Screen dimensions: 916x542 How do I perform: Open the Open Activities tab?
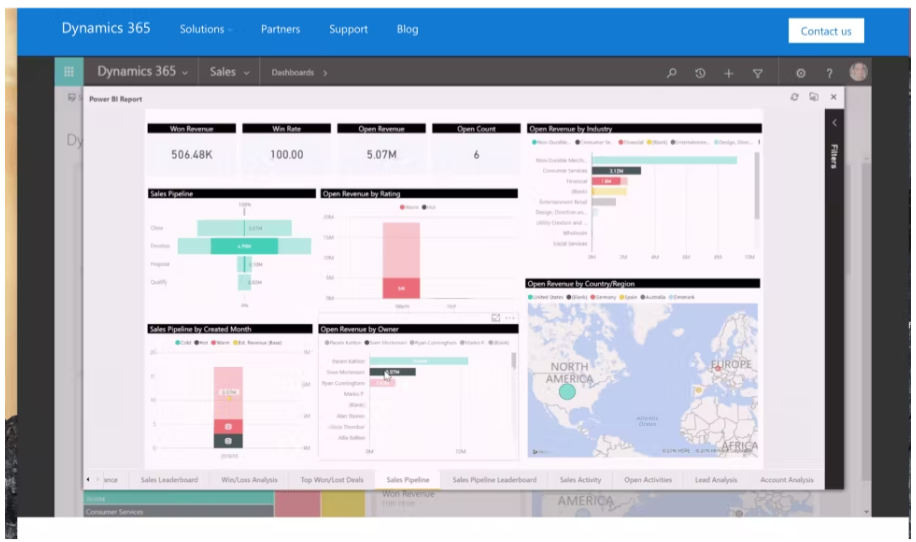[648, 480]
